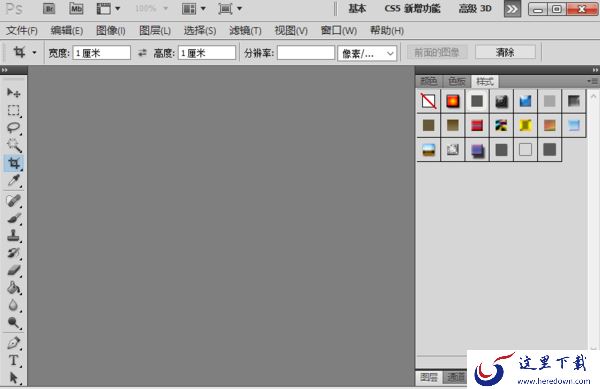The width and height of the screenshot is (600, 389).
Task: Switch to 基本 workspace
Action: pos(357,9)
